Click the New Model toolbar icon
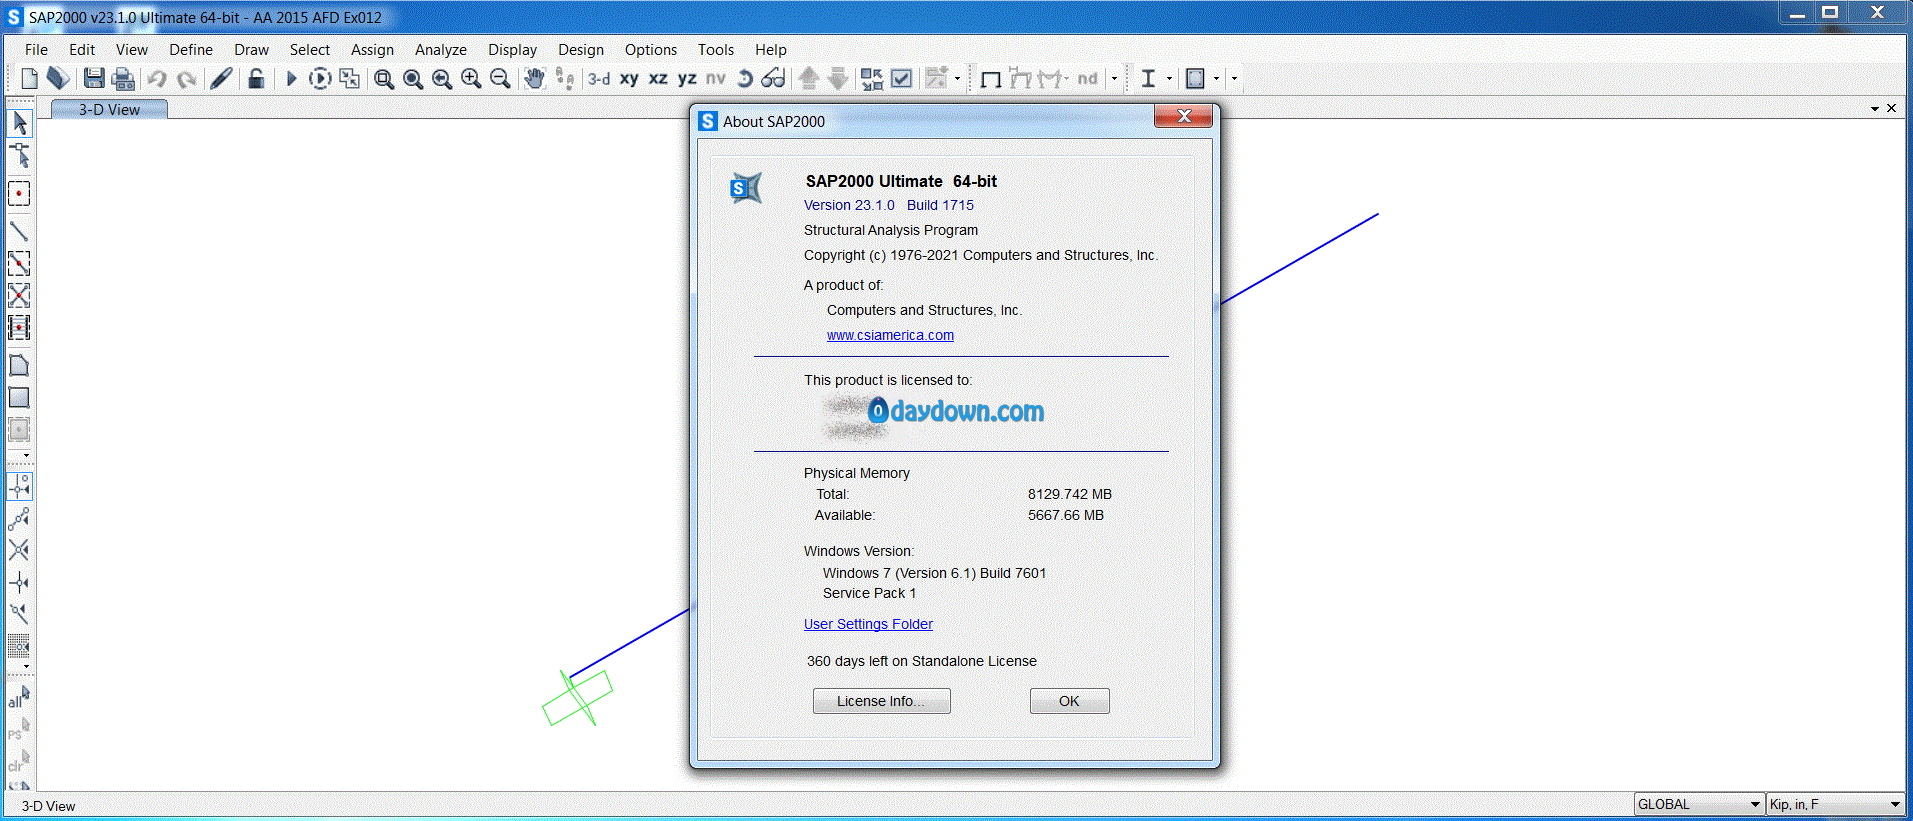The image size is (1913, 821). pos(29,78)
